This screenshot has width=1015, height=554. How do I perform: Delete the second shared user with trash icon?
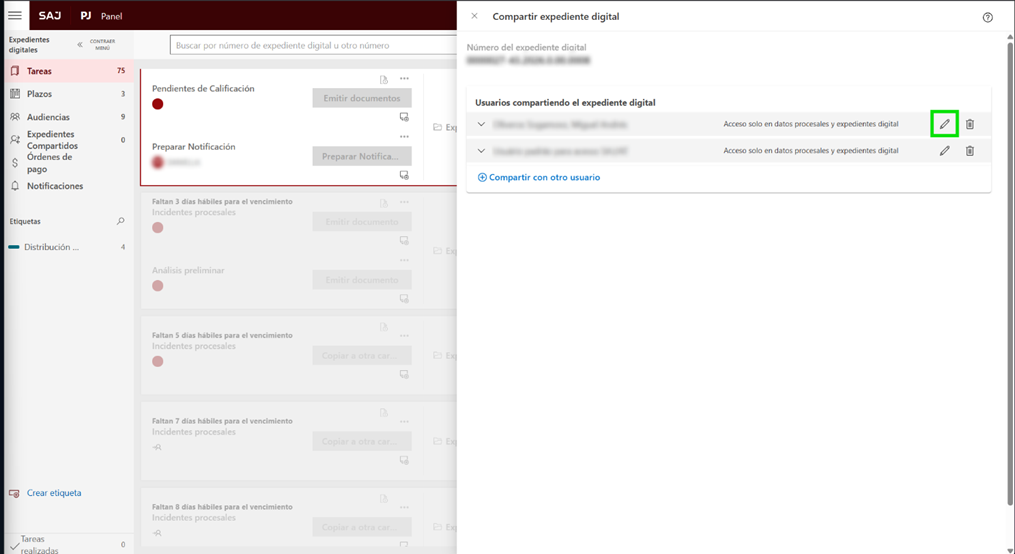click(969, 151)
